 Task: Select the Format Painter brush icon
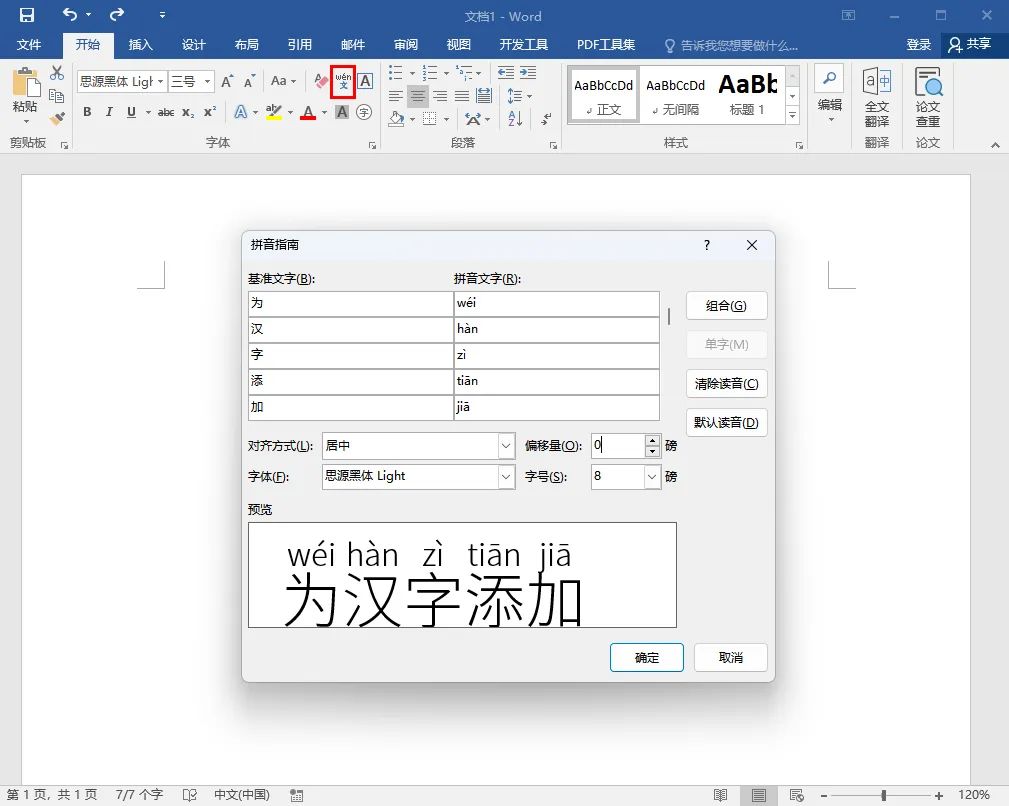pos(57,118)
